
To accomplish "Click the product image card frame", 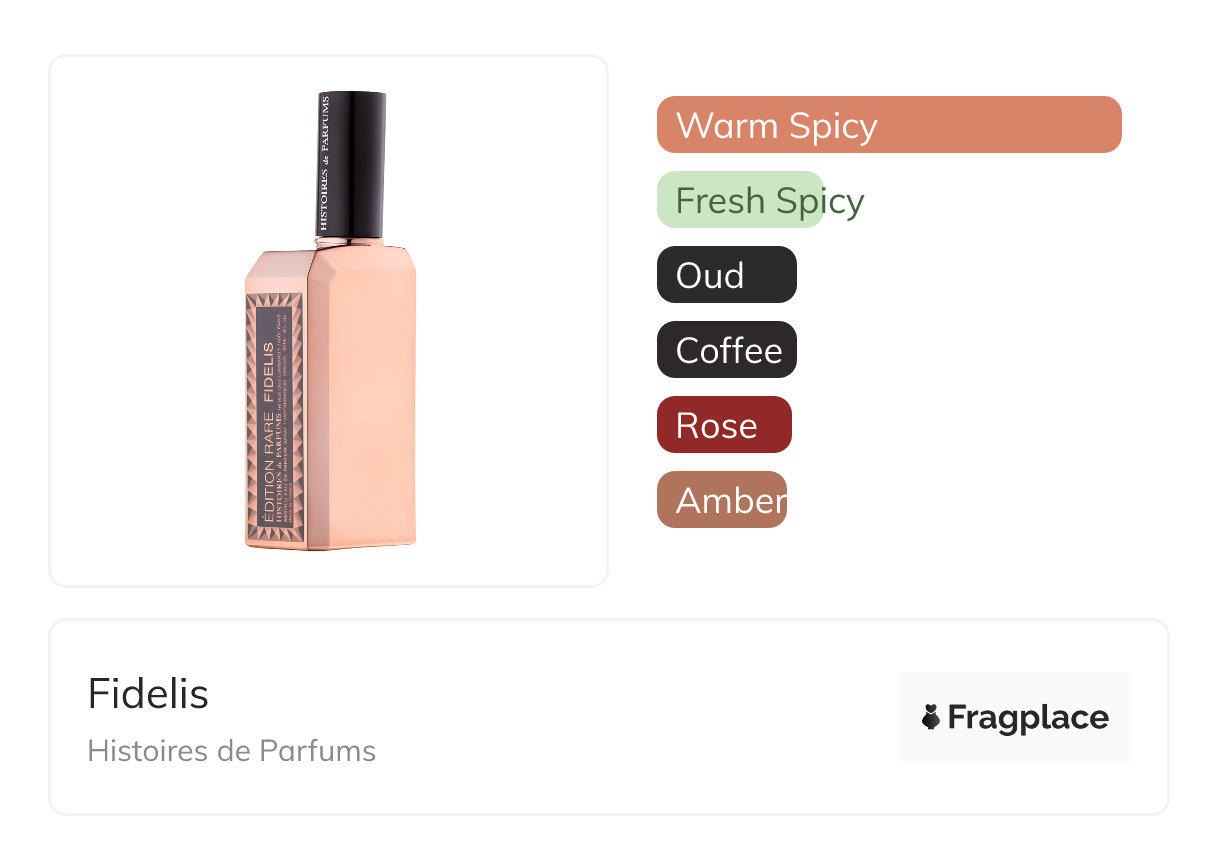I will coord(329,321).
